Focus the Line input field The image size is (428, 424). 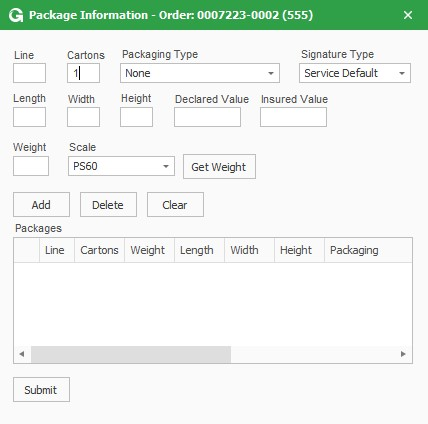click(x=29, y=73)
